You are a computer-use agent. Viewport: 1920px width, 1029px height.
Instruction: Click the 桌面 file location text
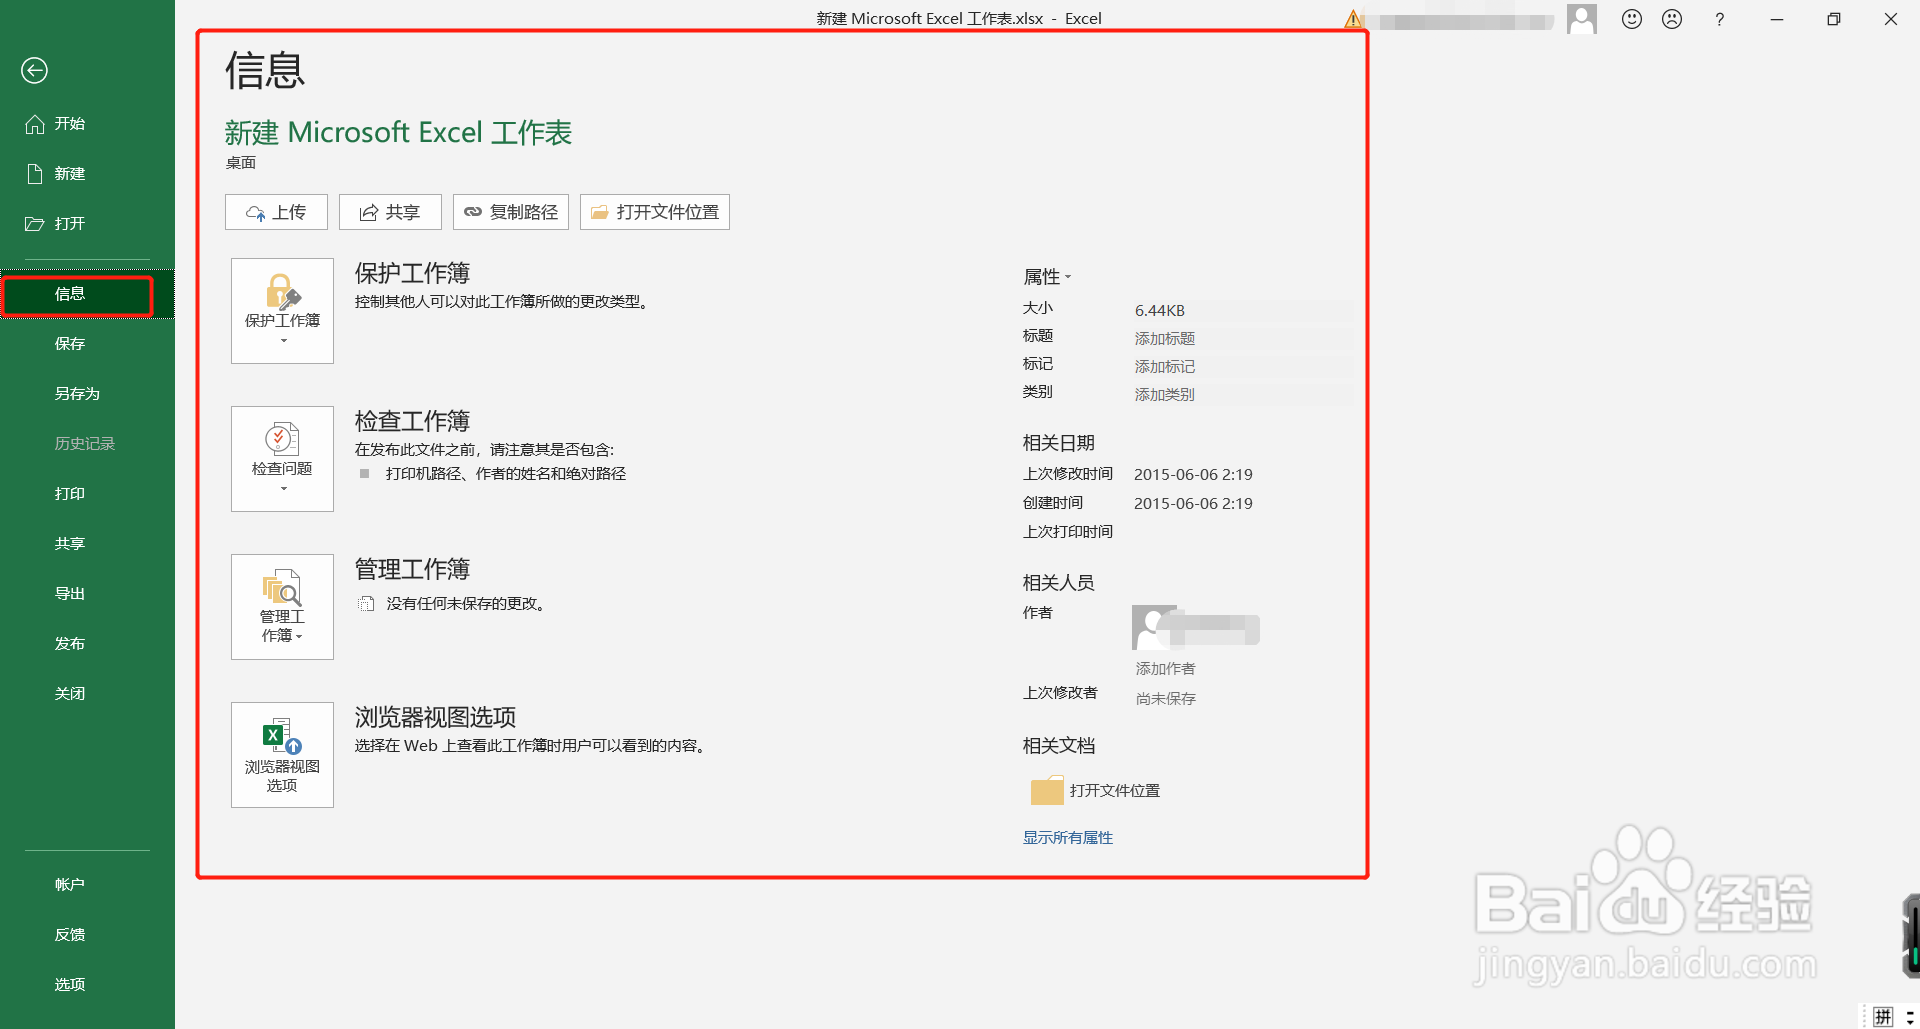pos(241,163)
